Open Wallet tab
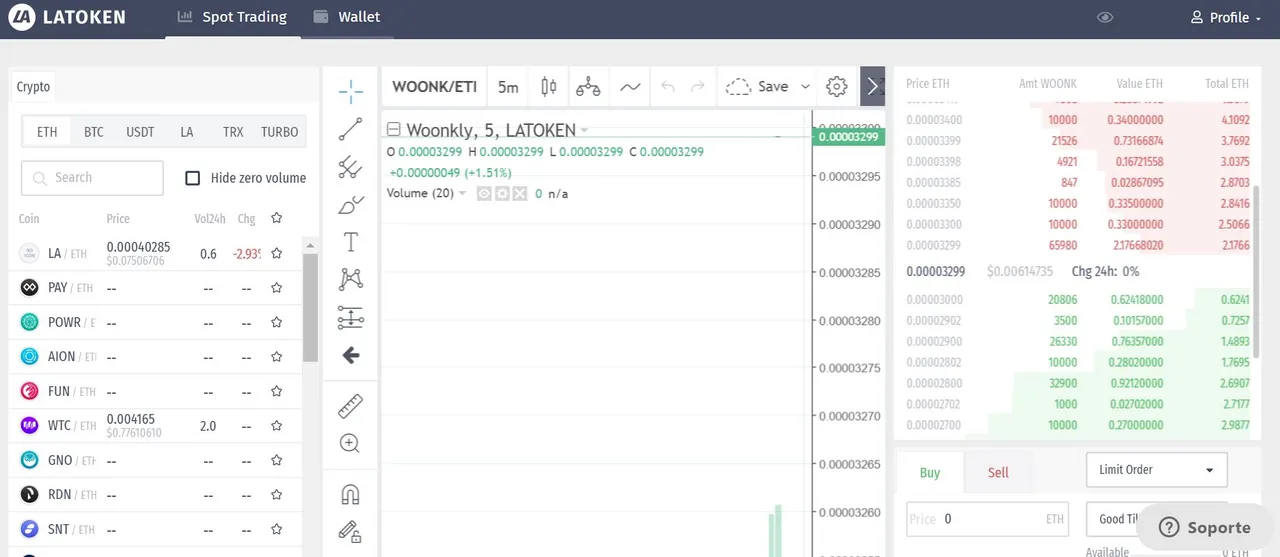 coord(347,17)
